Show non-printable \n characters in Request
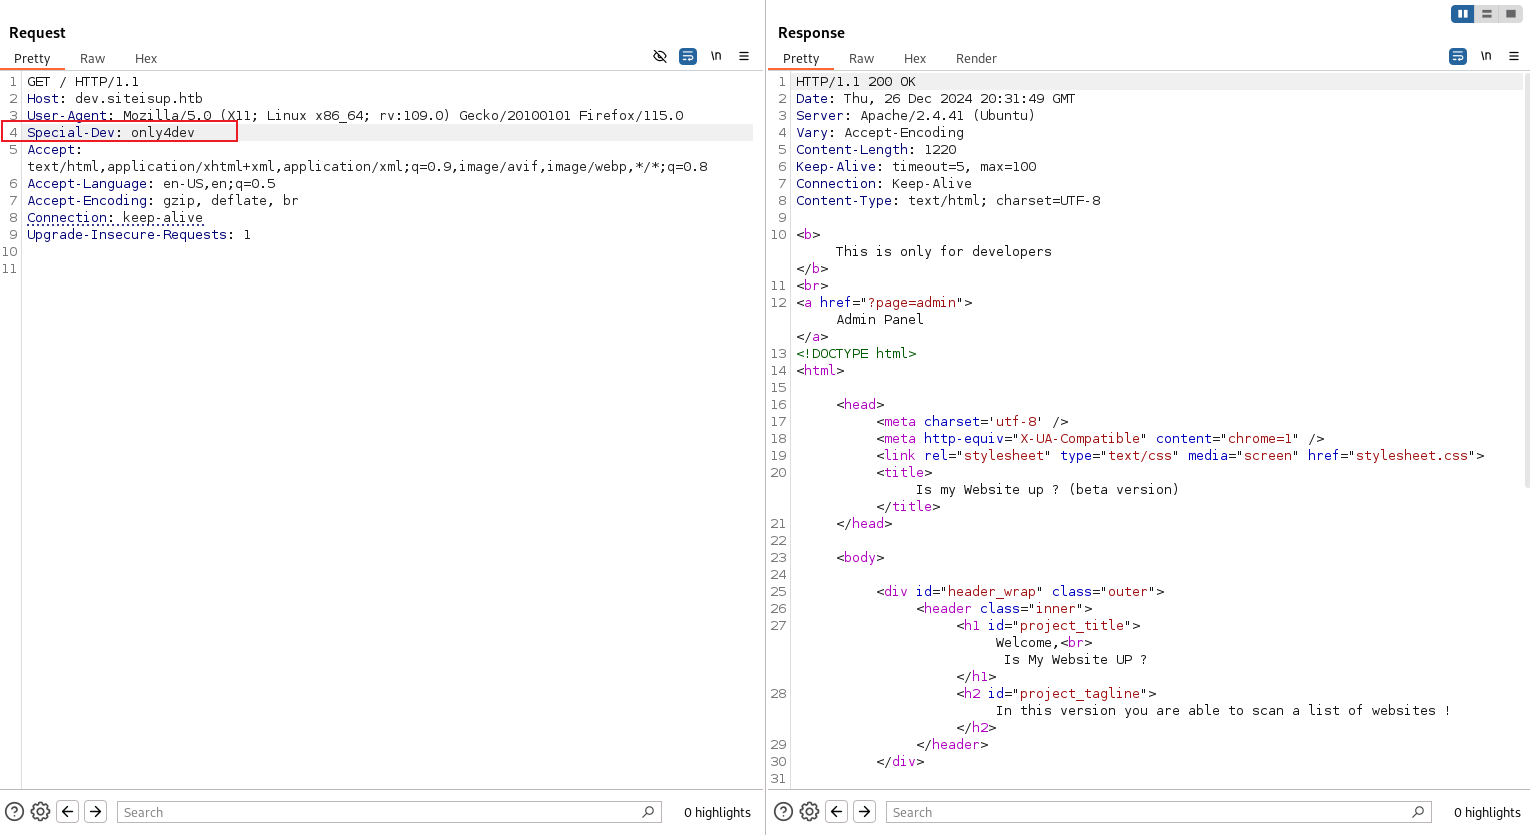The width and height of the screenshot is (1530, 835). coord(716,56)
